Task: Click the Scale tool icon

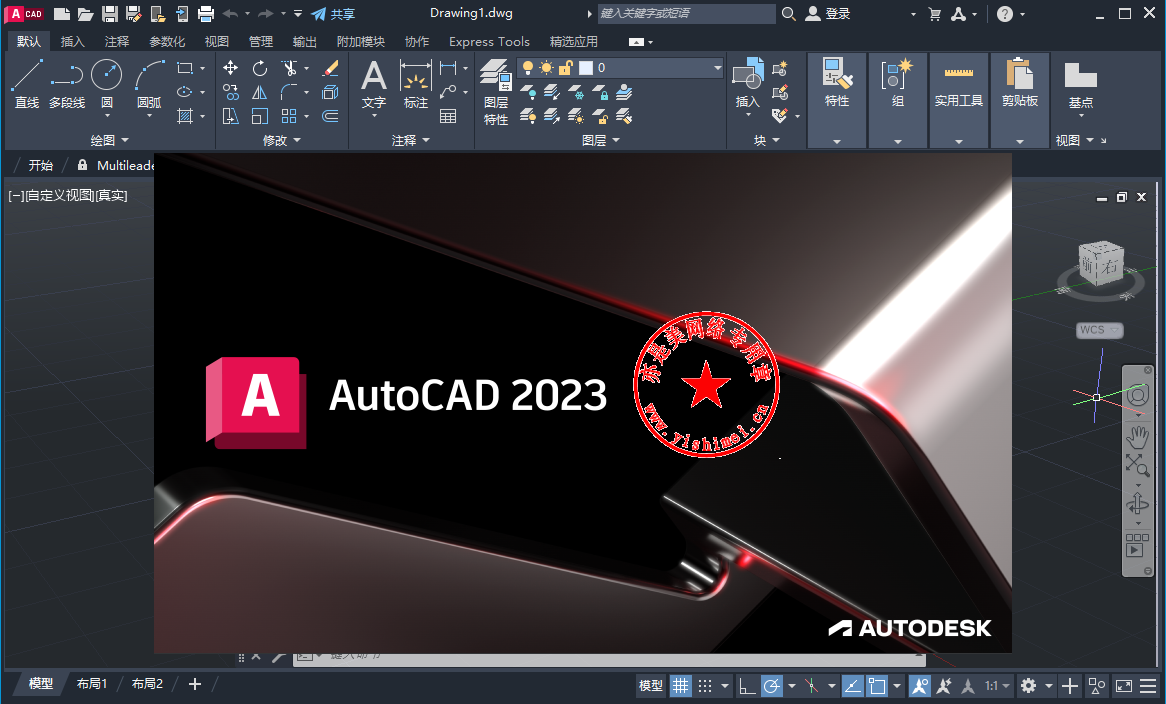Action: click(x=260, y=116)
